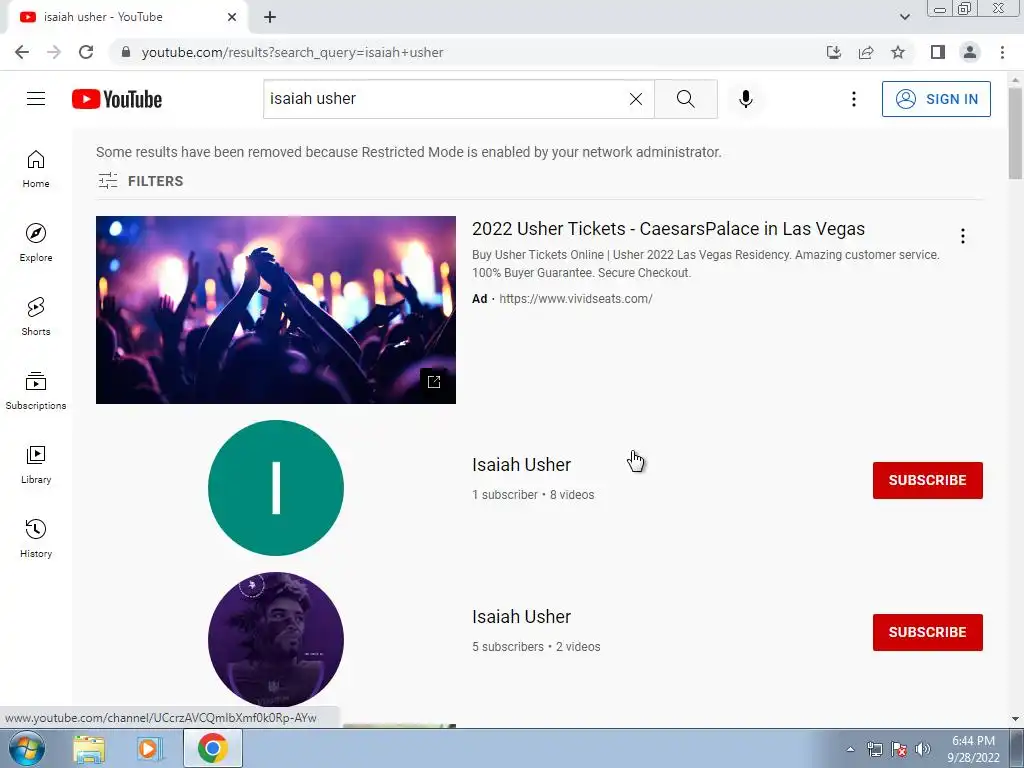1024x768 pixels.
Task: Open the Chrome three-dot menu
Action: (1002, 52)
